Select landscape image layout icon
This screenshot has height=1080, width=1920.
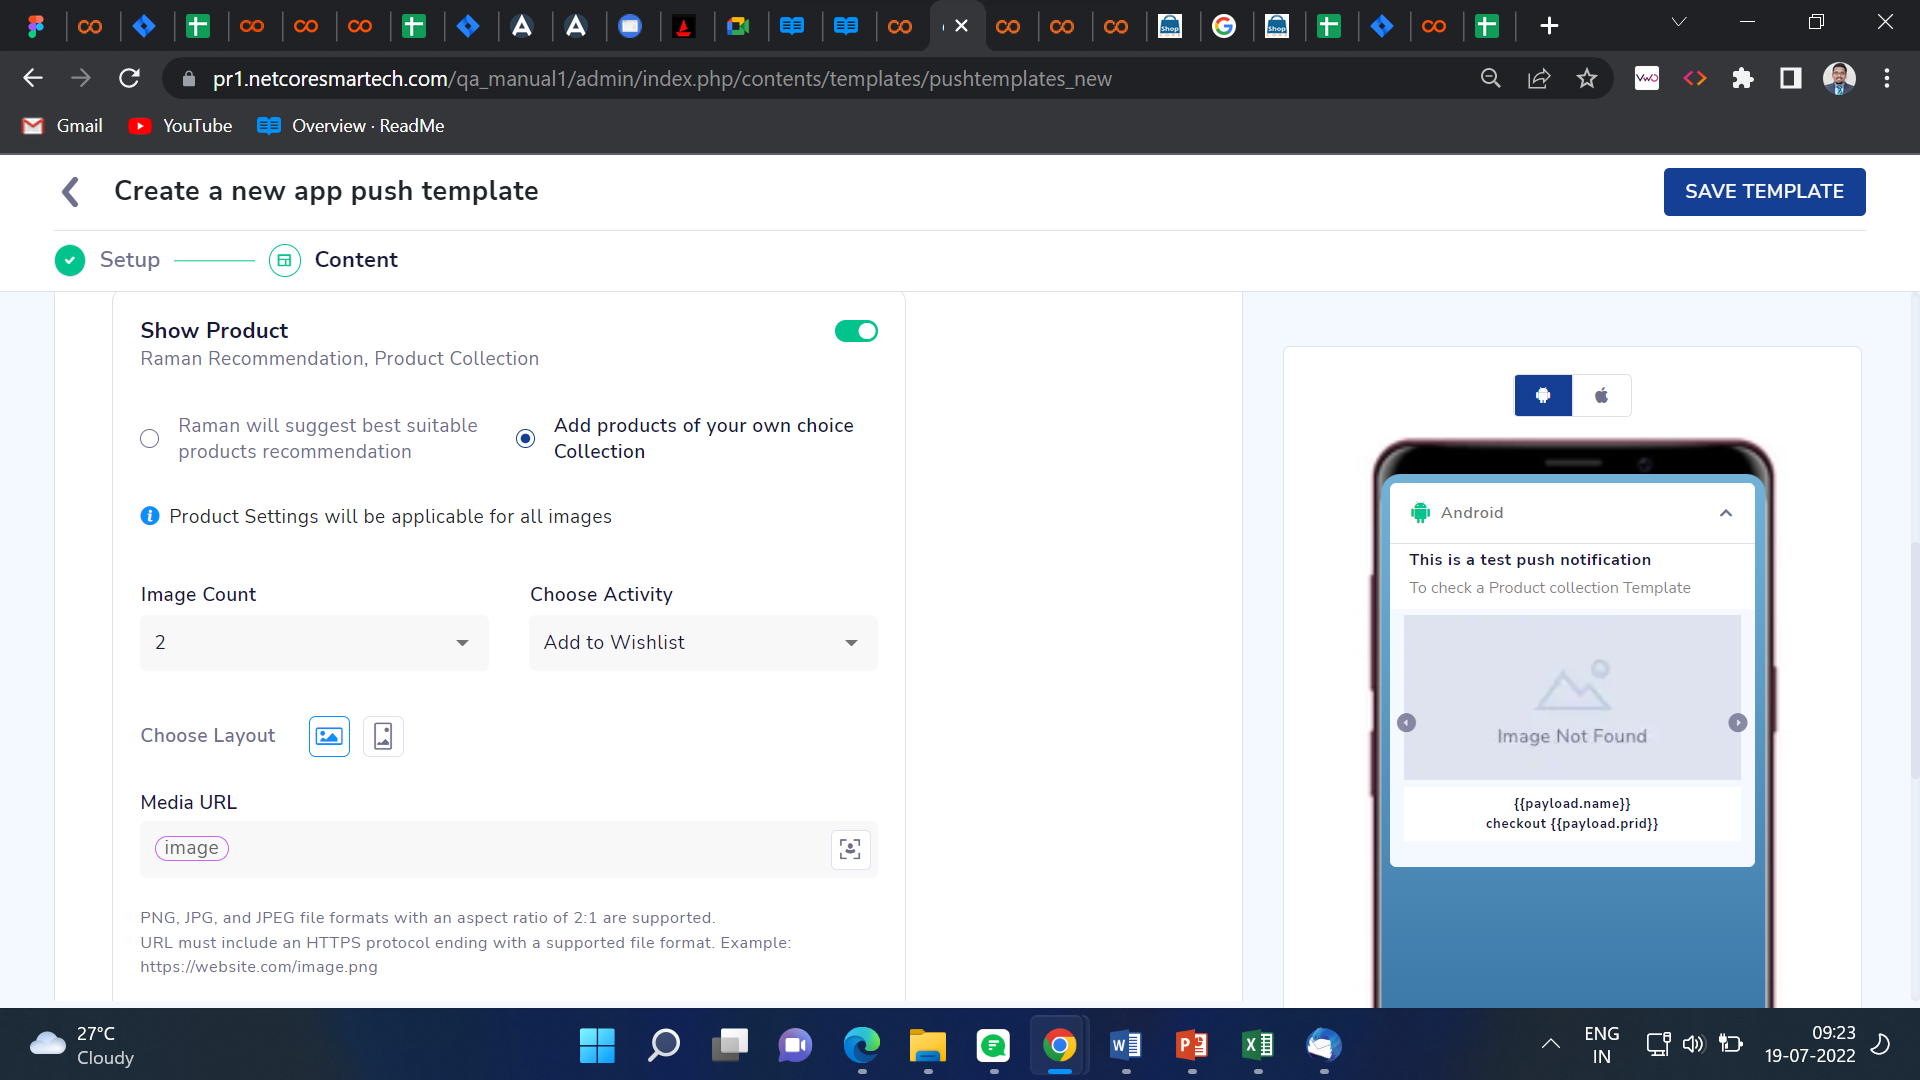click(329, 737)
